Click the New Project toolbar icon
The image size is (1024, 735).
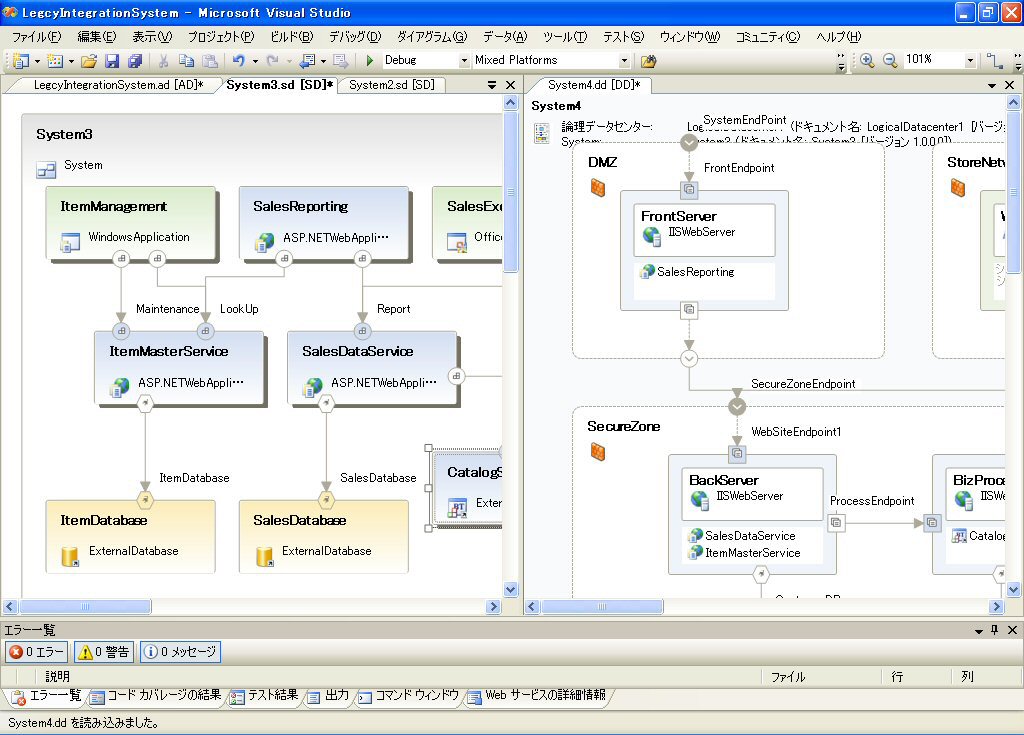click(21, 61)
